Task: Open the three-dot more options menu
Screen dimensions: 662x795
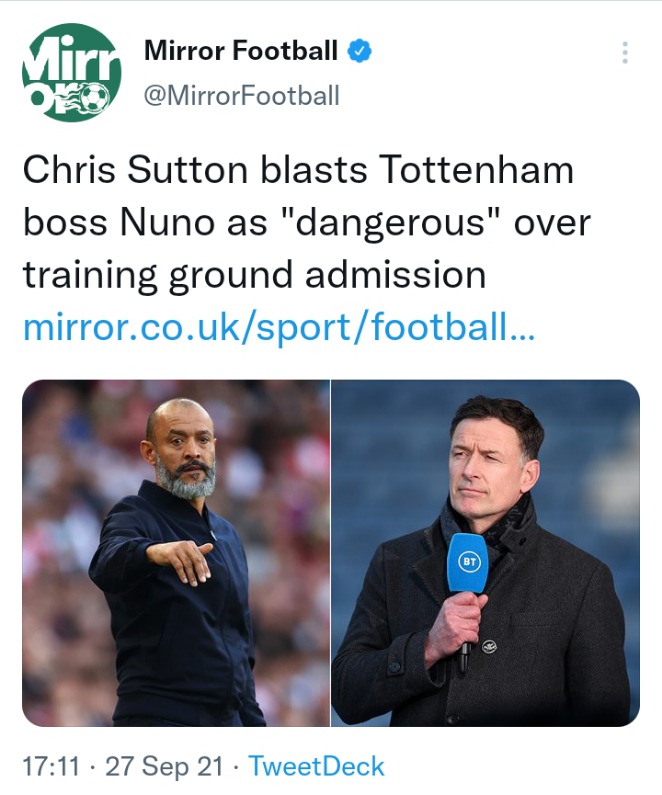Action: point(625,52)
